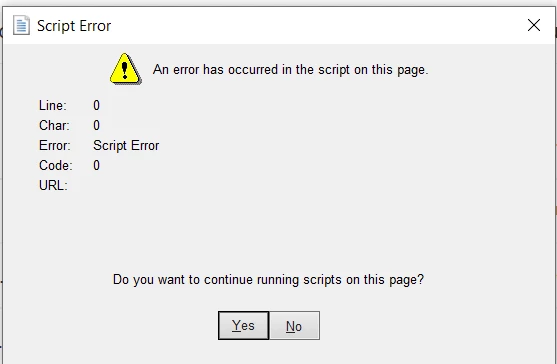557x364 pixels.
Task: Click the Line value 0
Action: click(96, 105)
